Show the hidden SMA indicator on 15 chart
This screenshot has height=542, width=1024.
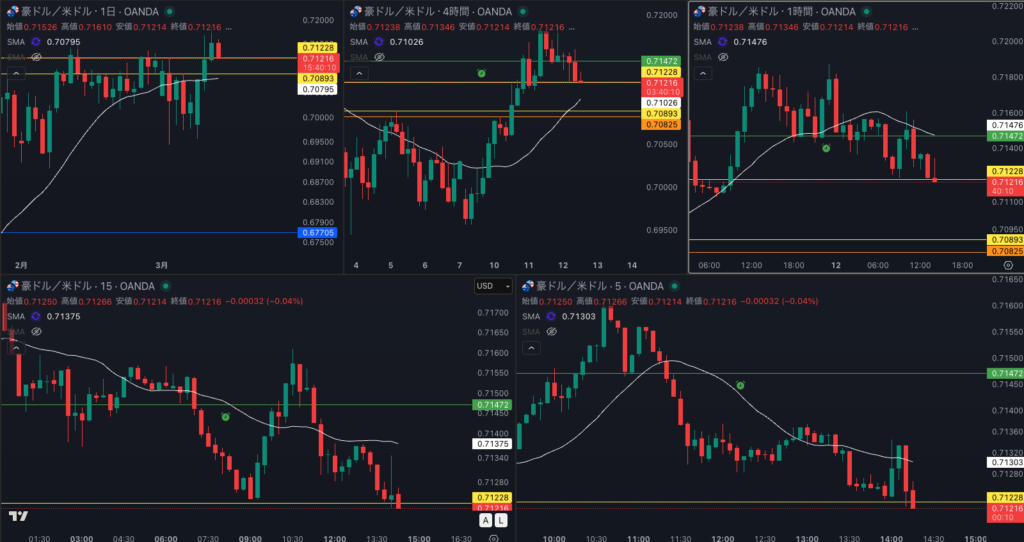pyautogui.click(x=37, y=332)
